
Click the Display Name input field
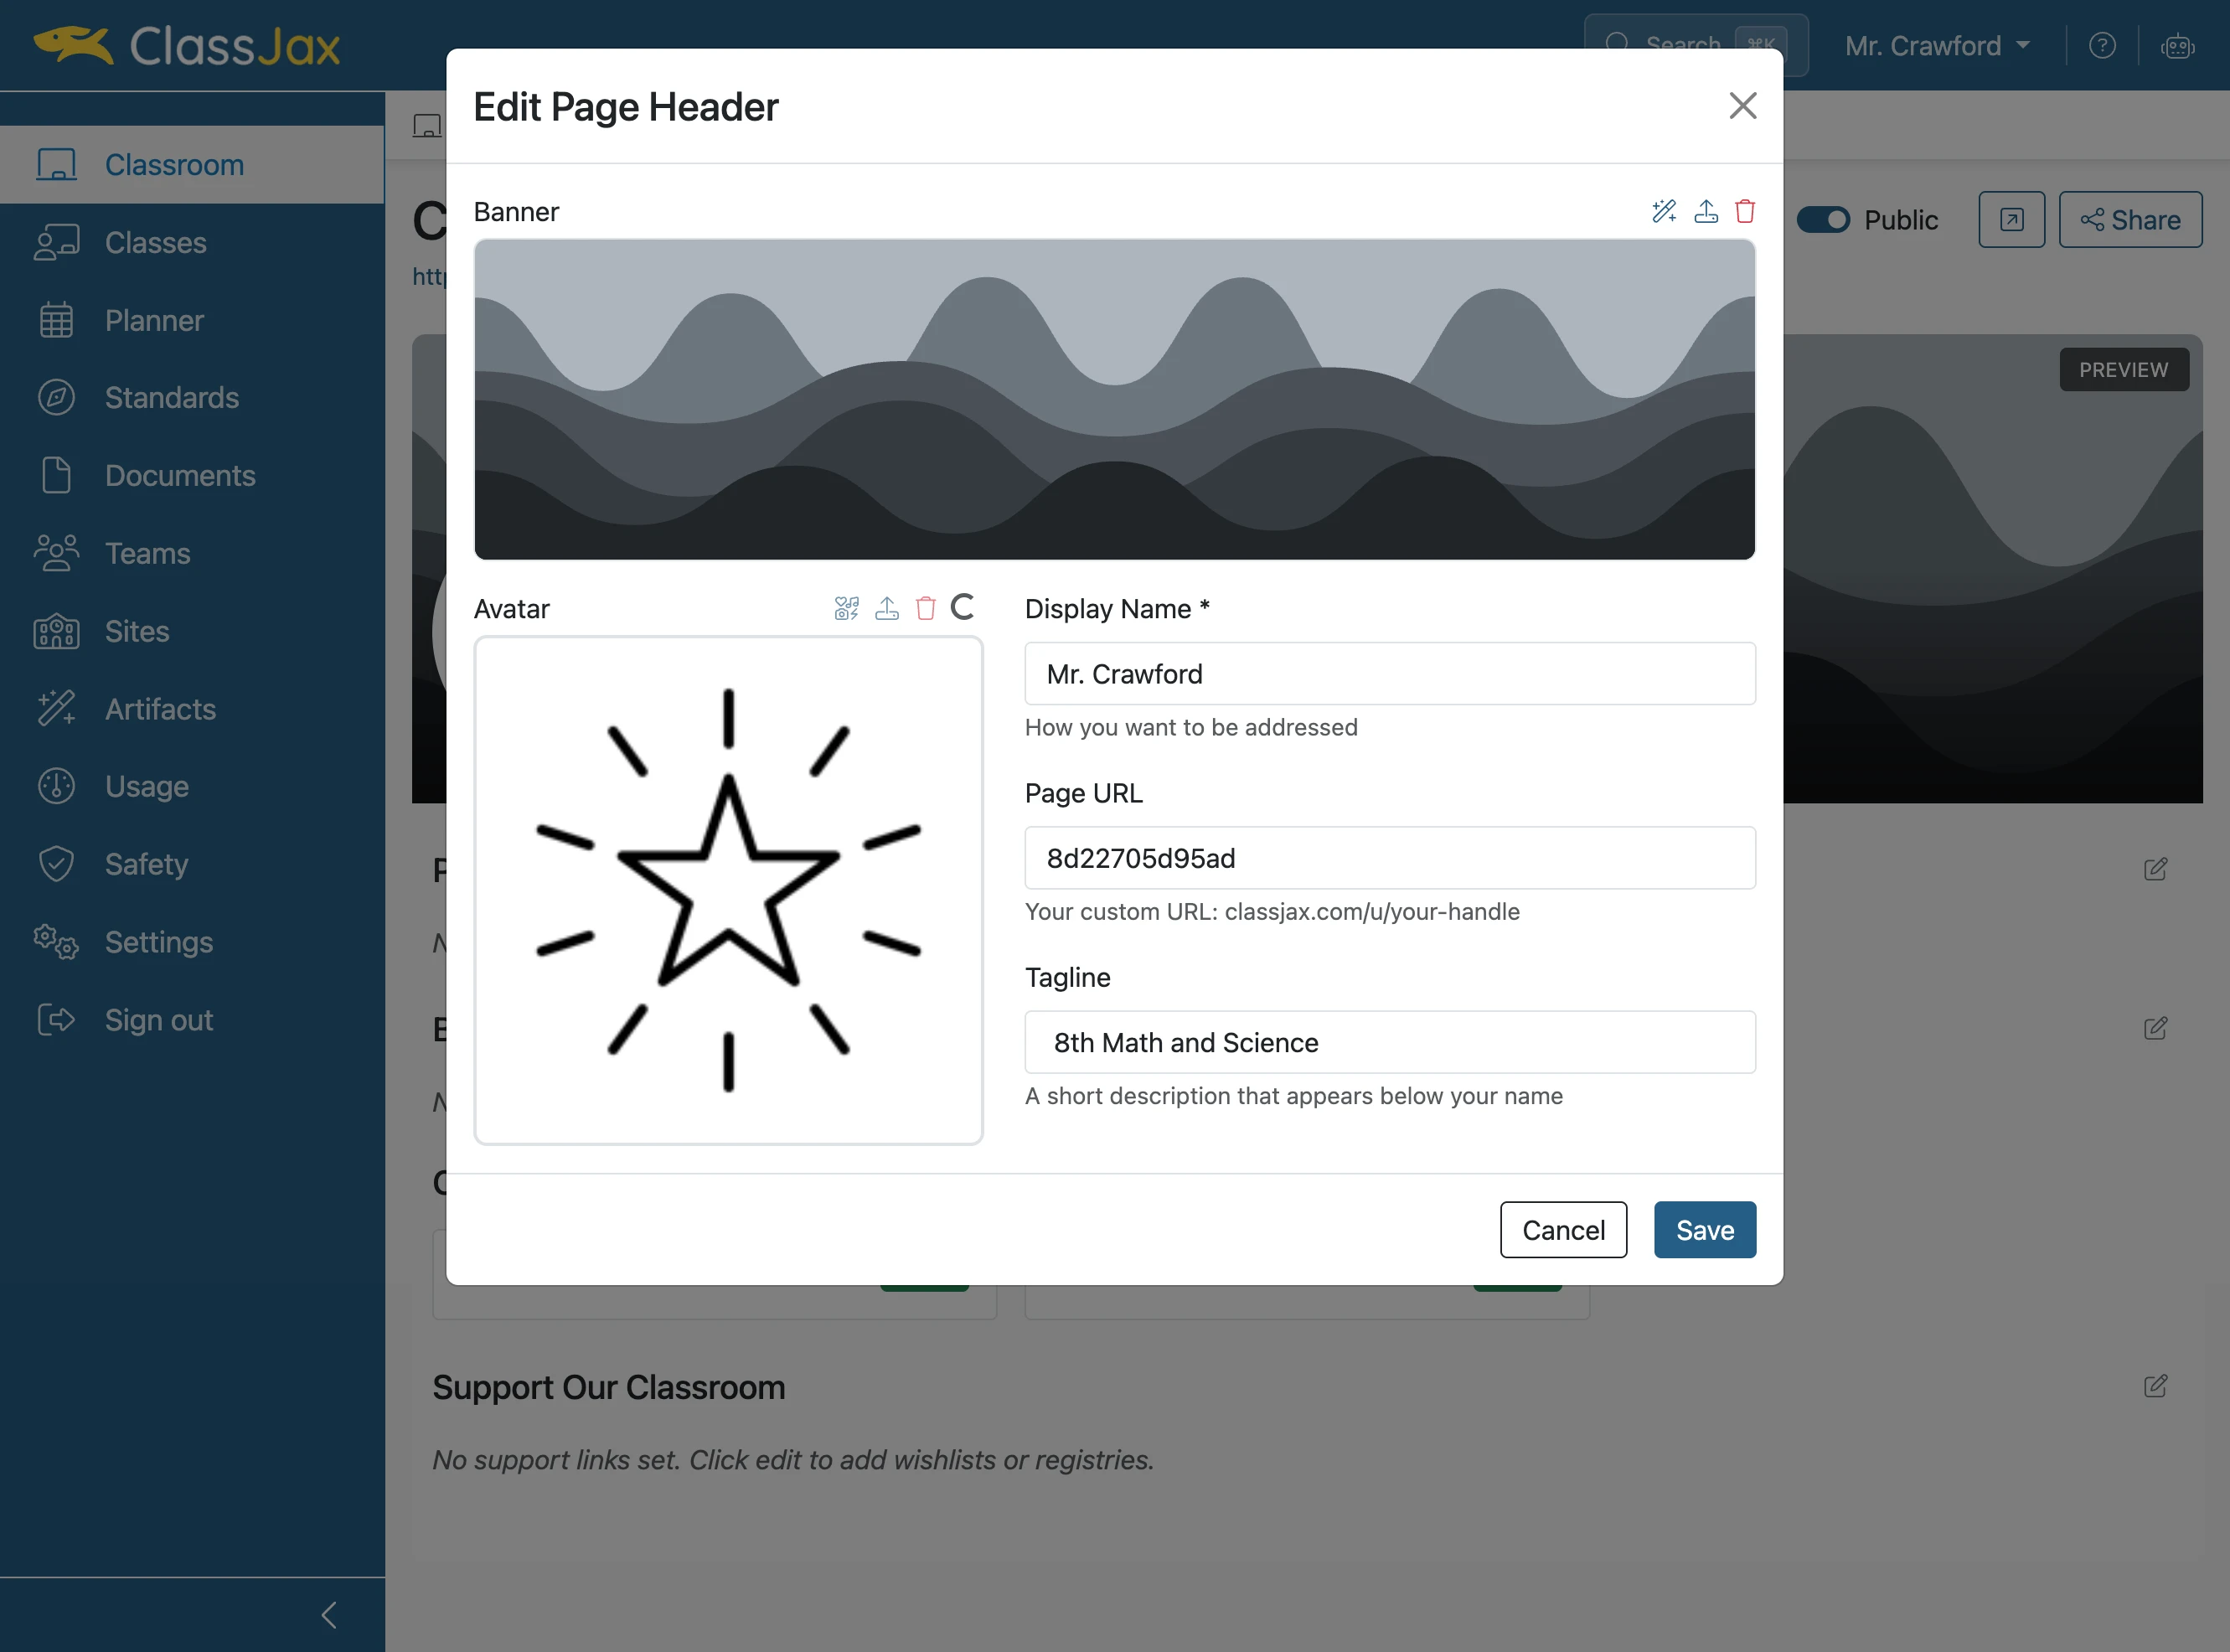coord(1390,674)
